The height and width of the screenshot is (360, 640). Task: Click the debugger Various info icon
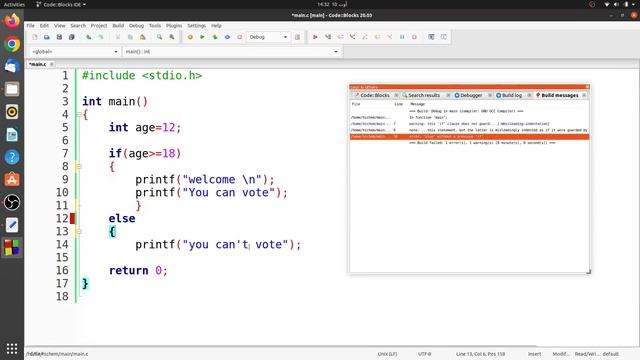coord(444,37)
